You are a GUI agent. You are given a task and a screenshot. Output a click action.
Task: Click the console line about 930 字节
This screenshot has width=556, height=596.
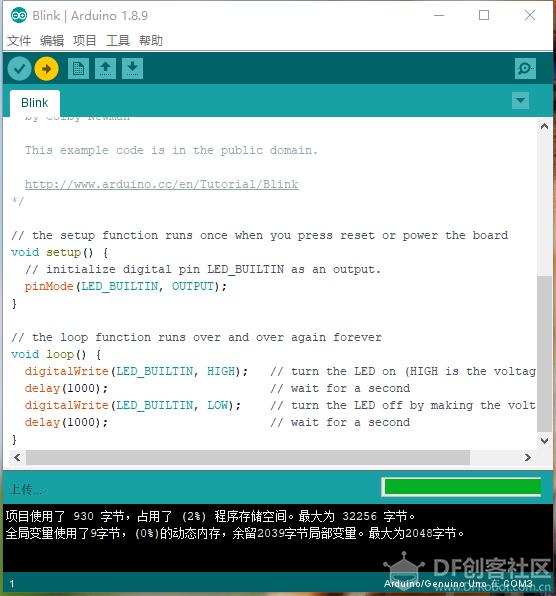tap(210, 516)
